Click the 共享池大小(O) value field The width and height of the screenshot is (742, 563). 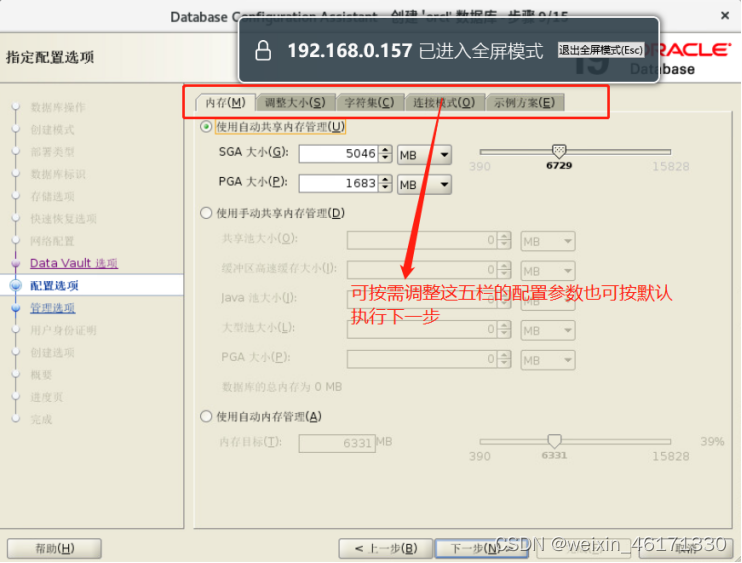pyautogui.click(x=422, y=240)
